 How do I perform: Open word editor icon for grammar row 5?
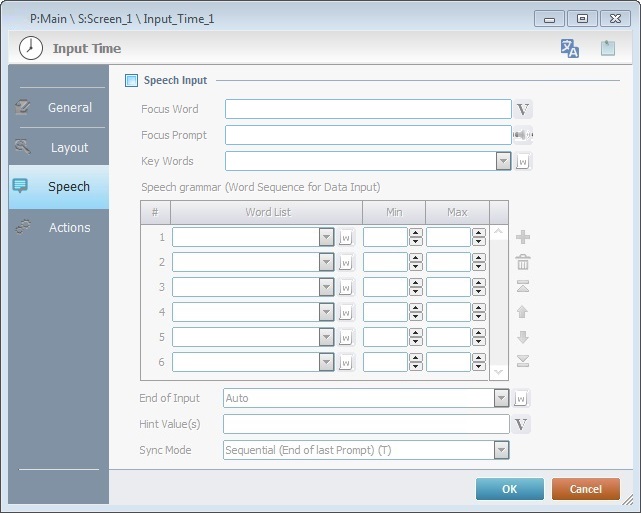(x=346, y=337)
